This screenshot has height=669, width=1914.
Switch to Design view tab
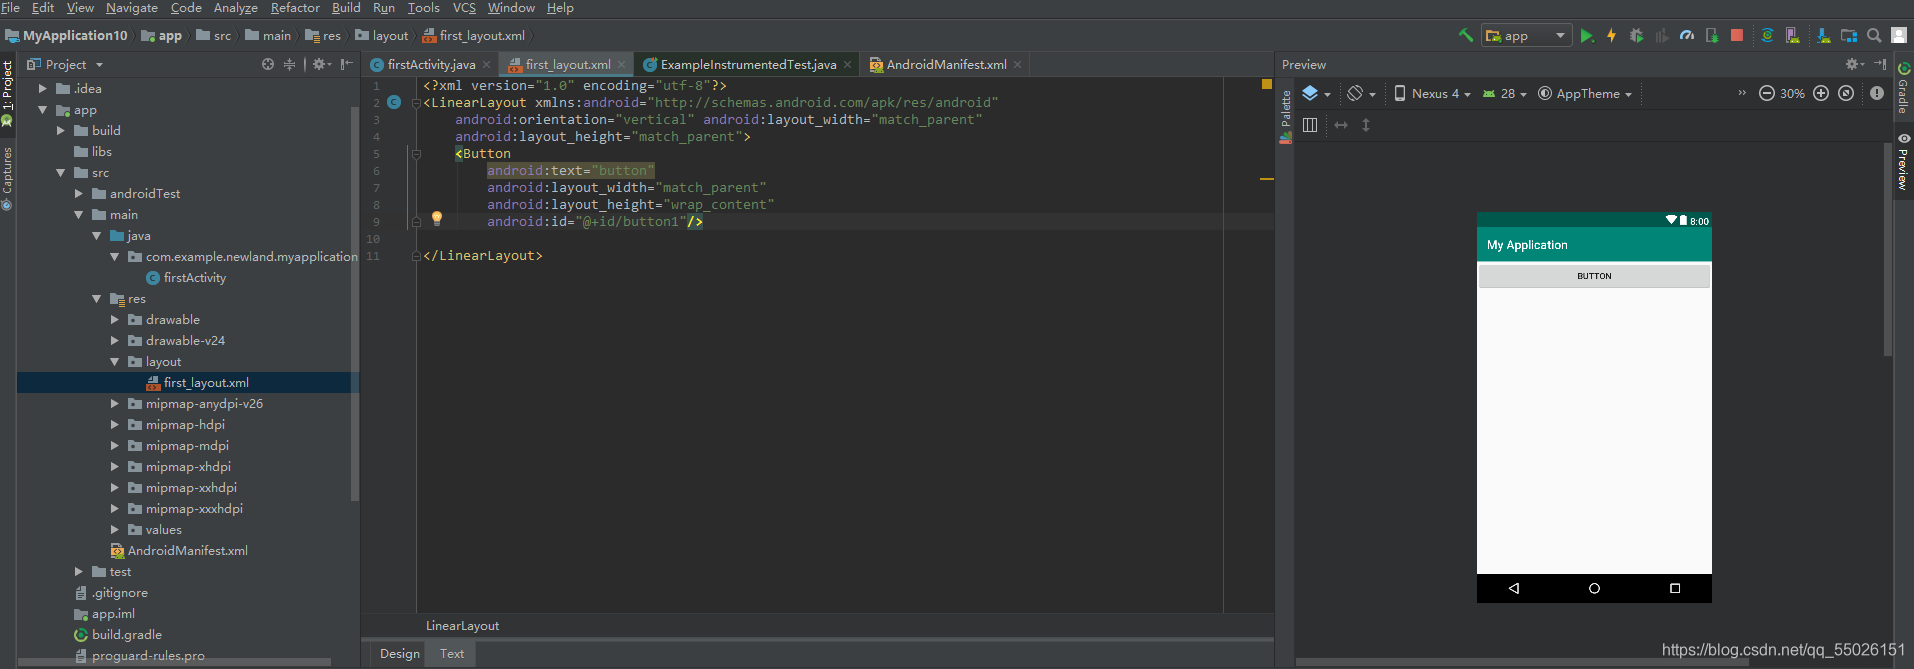click(399, 653)
